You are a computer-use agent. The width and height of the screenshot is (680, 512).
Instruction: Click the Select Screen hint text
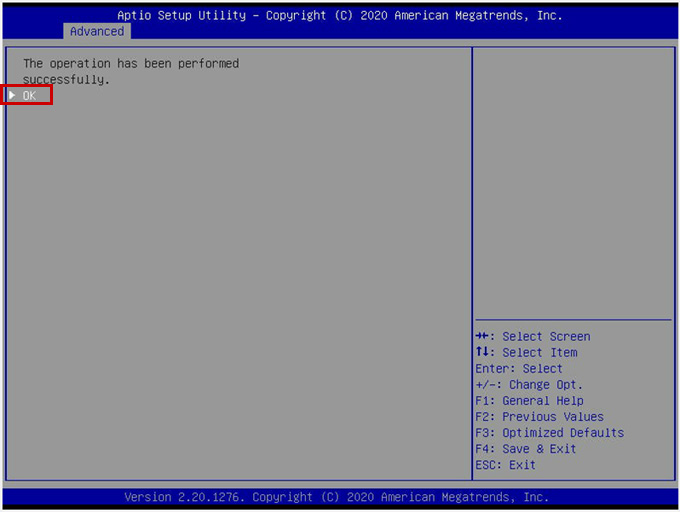pos(546,337)
